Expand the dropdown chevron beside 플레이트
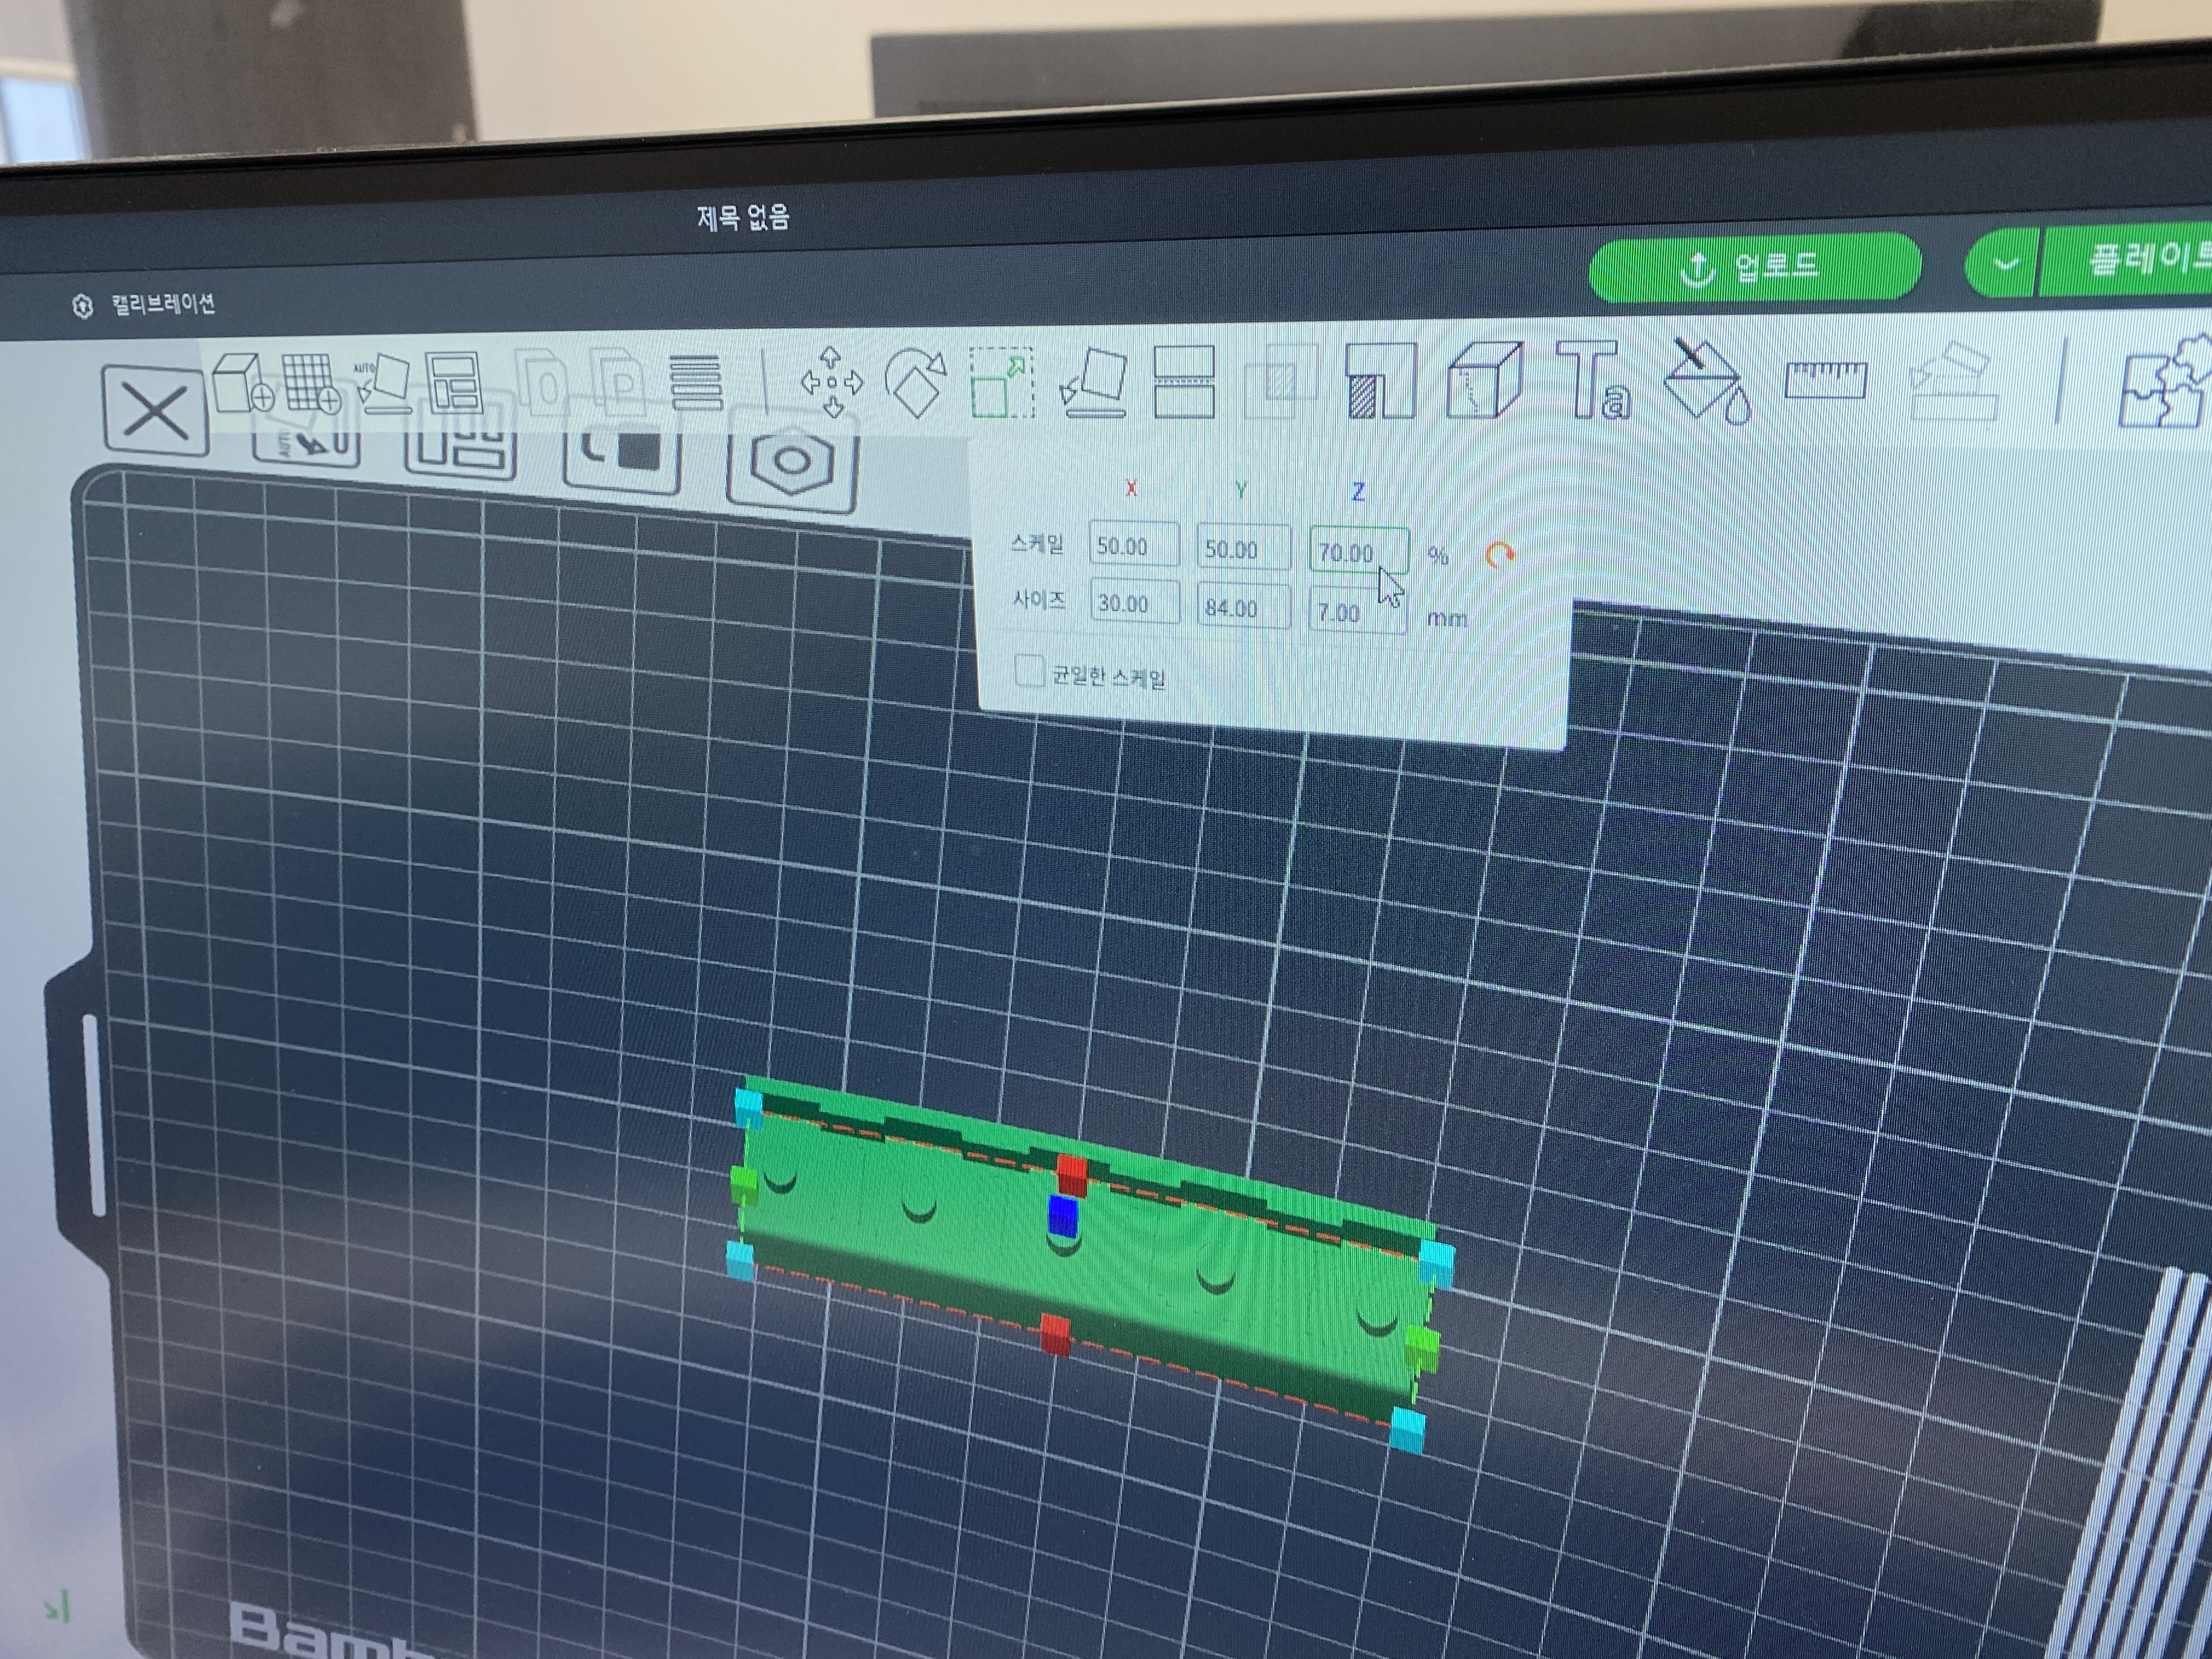 (x=2003, y=264)
